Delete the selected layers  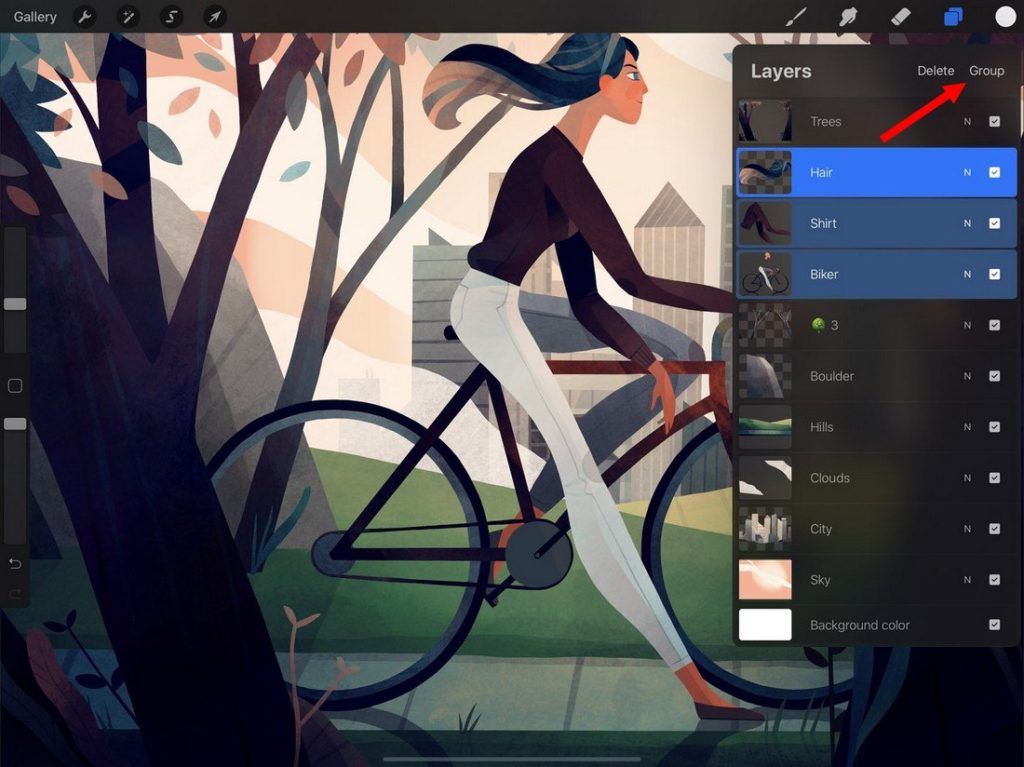[x=935, y=70]
